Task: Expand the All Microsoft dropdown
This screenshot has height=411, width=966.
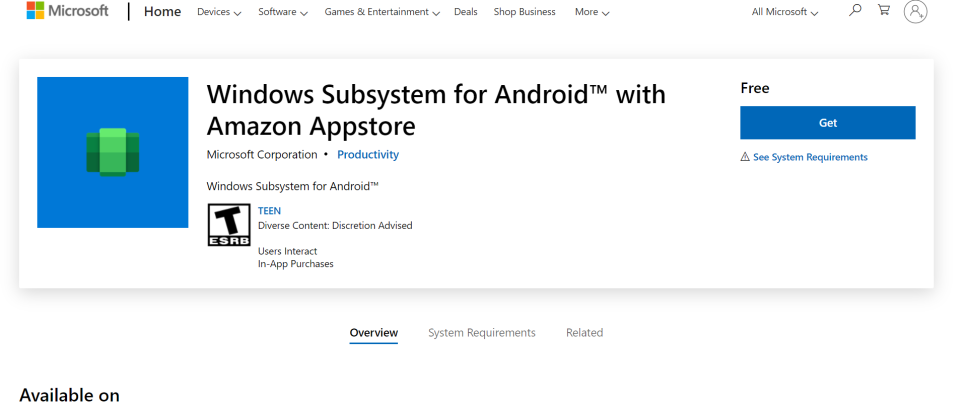Action: [x=785, y=12]
